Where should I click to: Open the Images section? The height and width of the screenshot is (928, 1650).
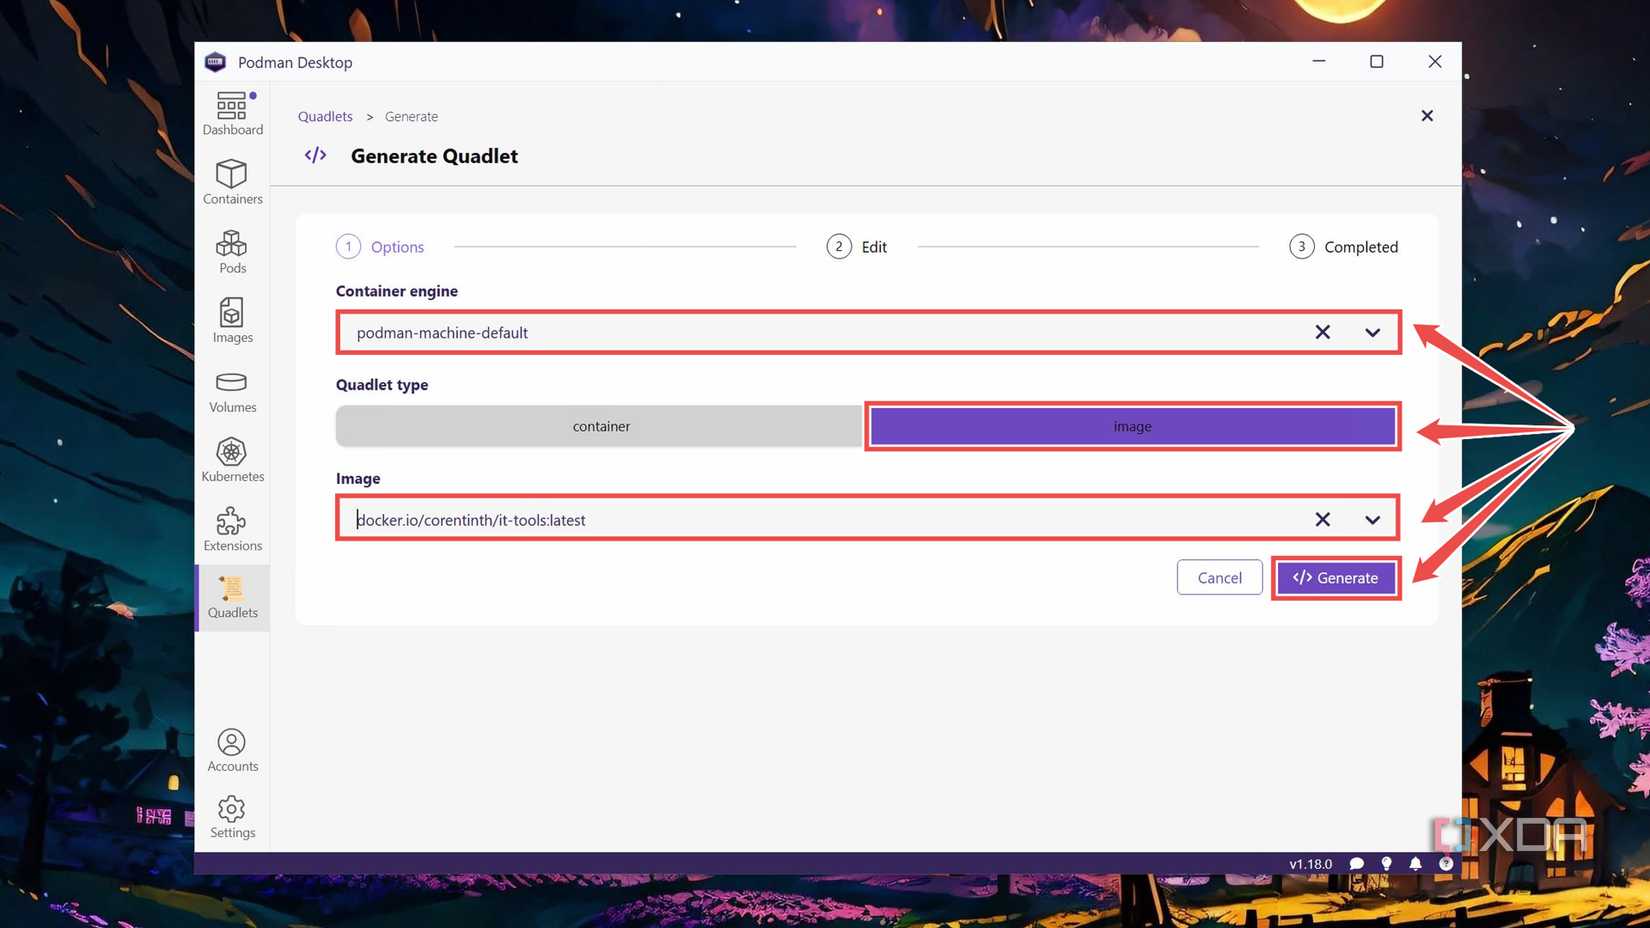coord(232,320)
